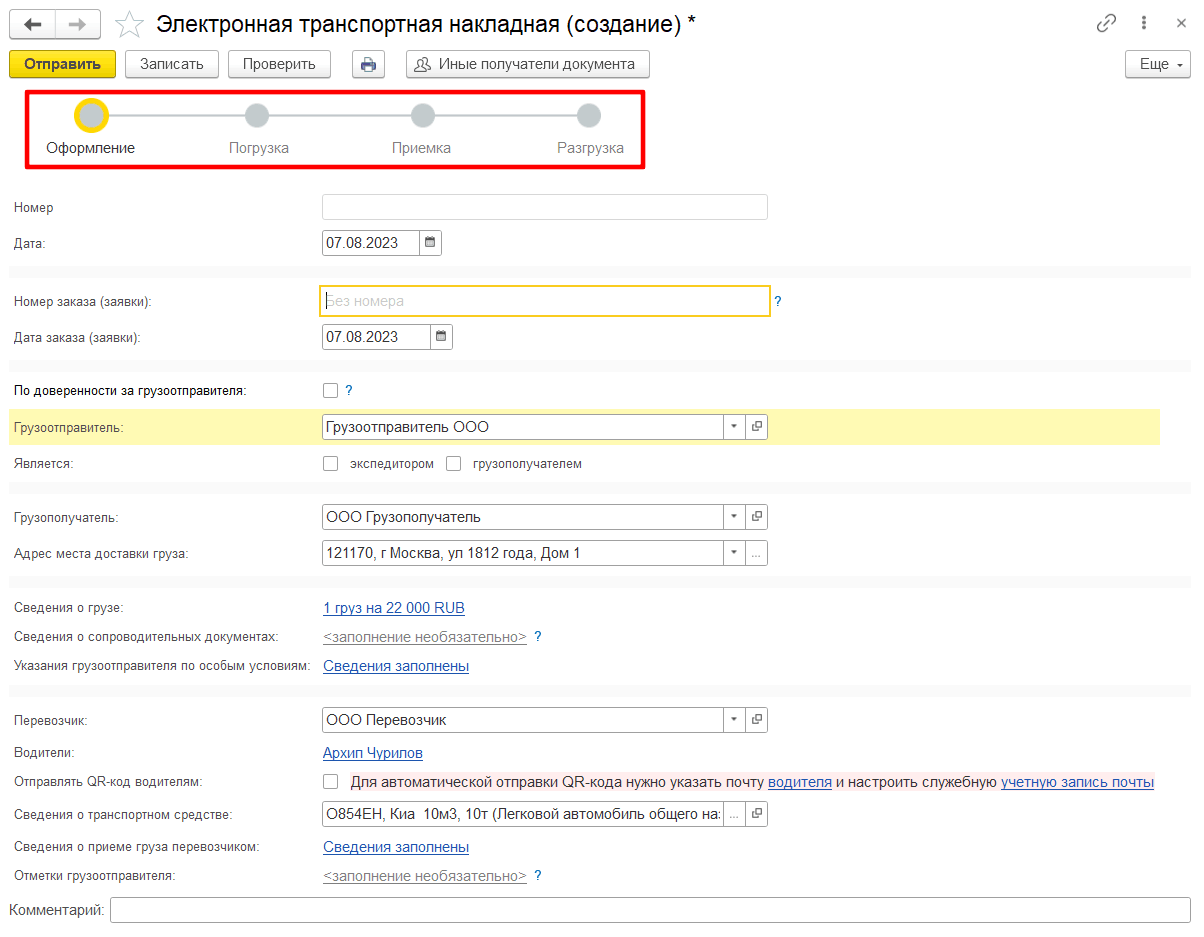Image resolution: width=1204 pixels, height=937 pixels.
Task: Focus the Комментарий input field
Action: pyautogui.click(x=650, y=910)
